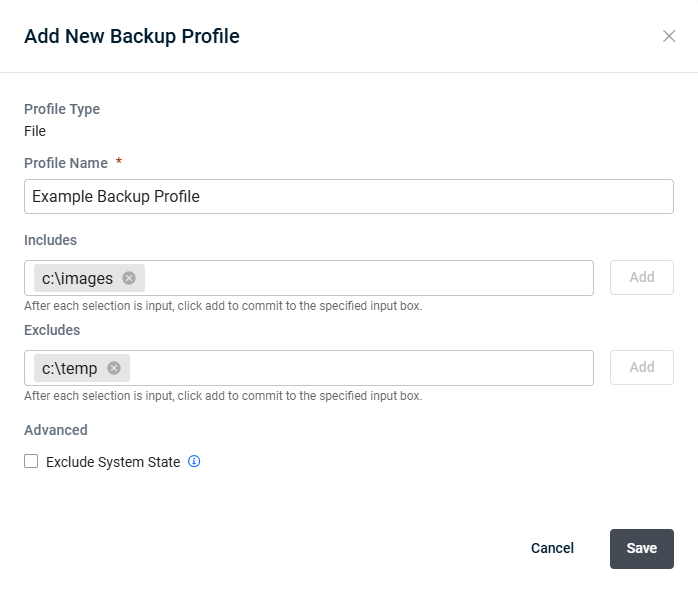
Task: Cancel the new backup profile
Action: (552, 548)
